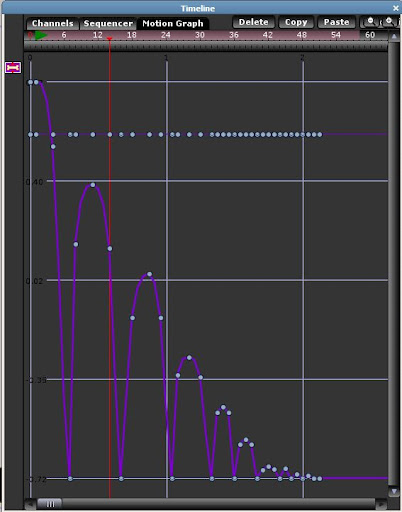
Task: Click the vertical scrollbar up arrow
Action: [394, 36]
